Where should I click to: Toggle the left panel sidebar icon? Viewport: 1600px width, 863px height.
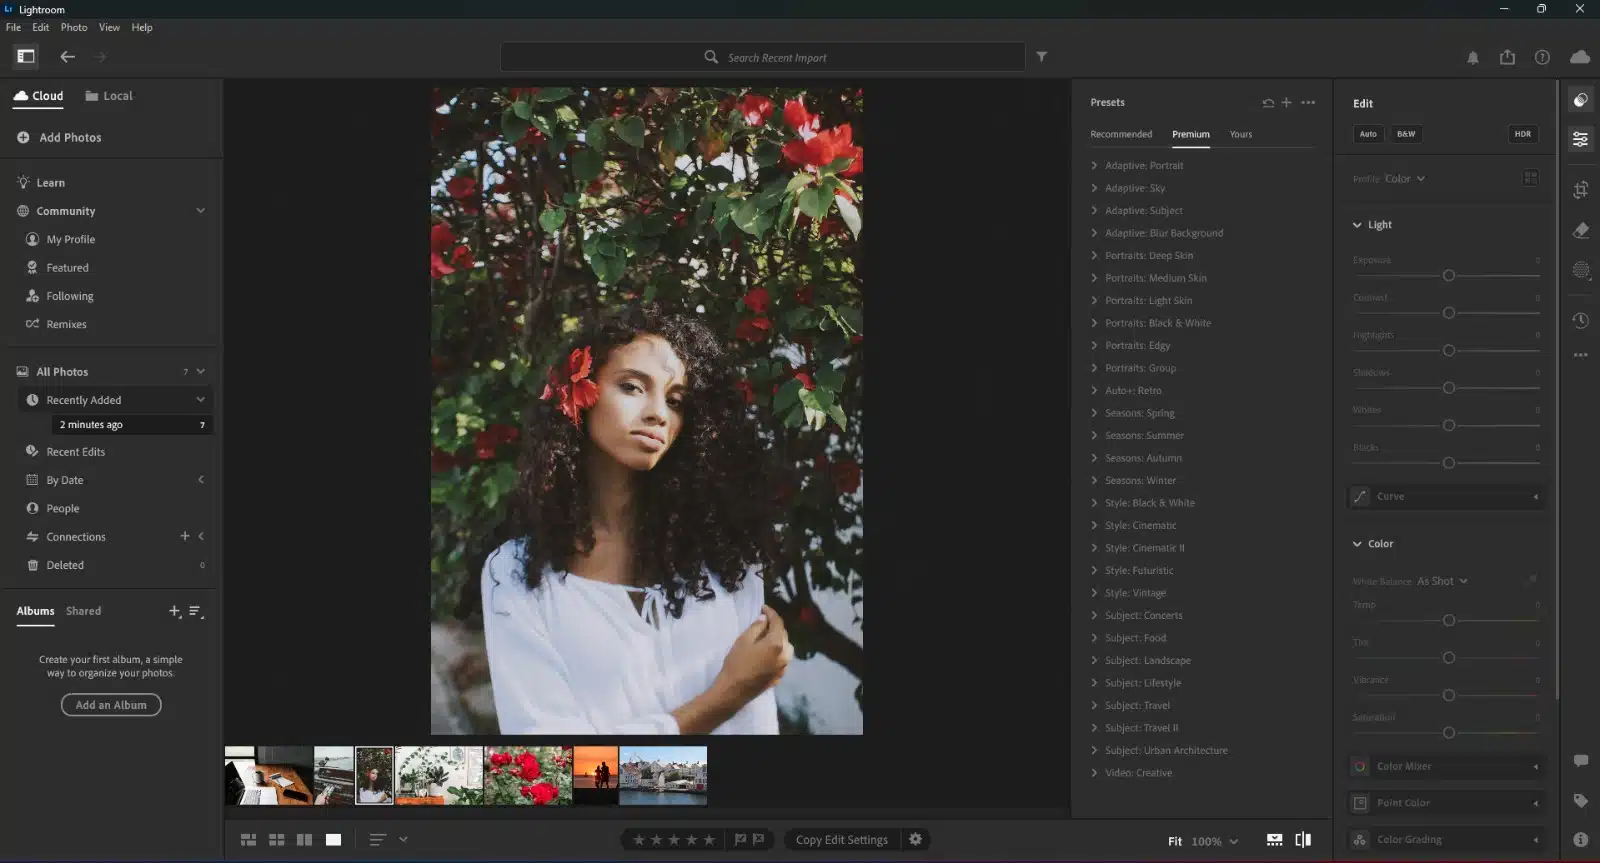tap(26, 57)
